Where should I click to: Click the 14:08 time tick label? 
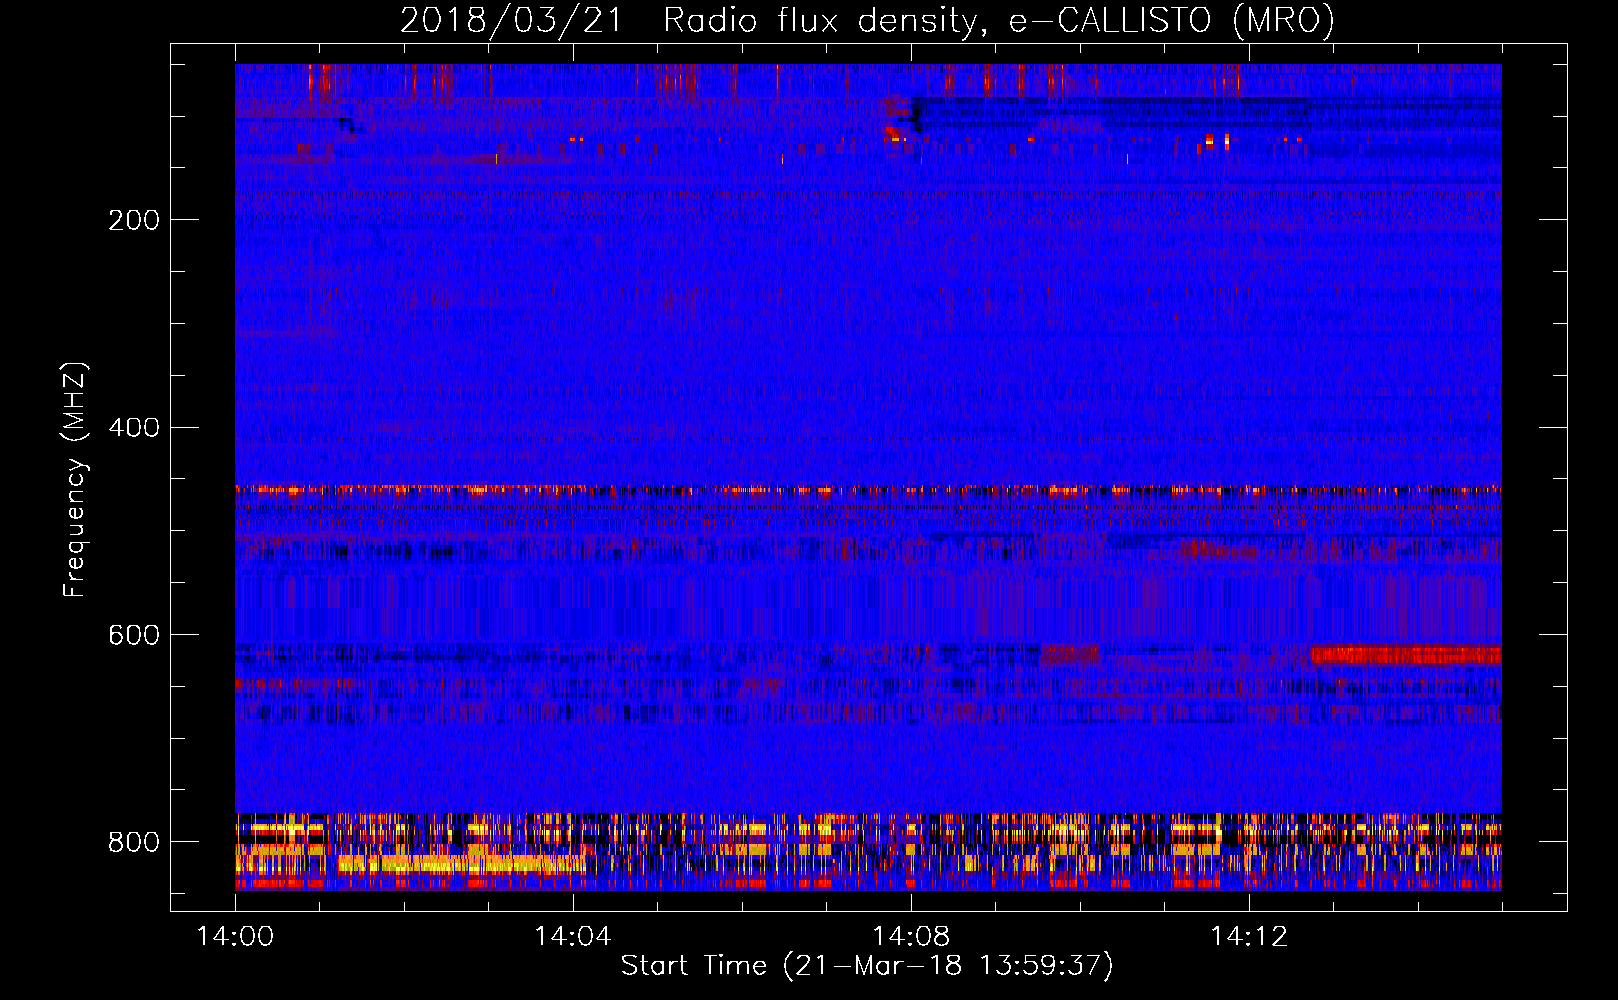[911, 936]
